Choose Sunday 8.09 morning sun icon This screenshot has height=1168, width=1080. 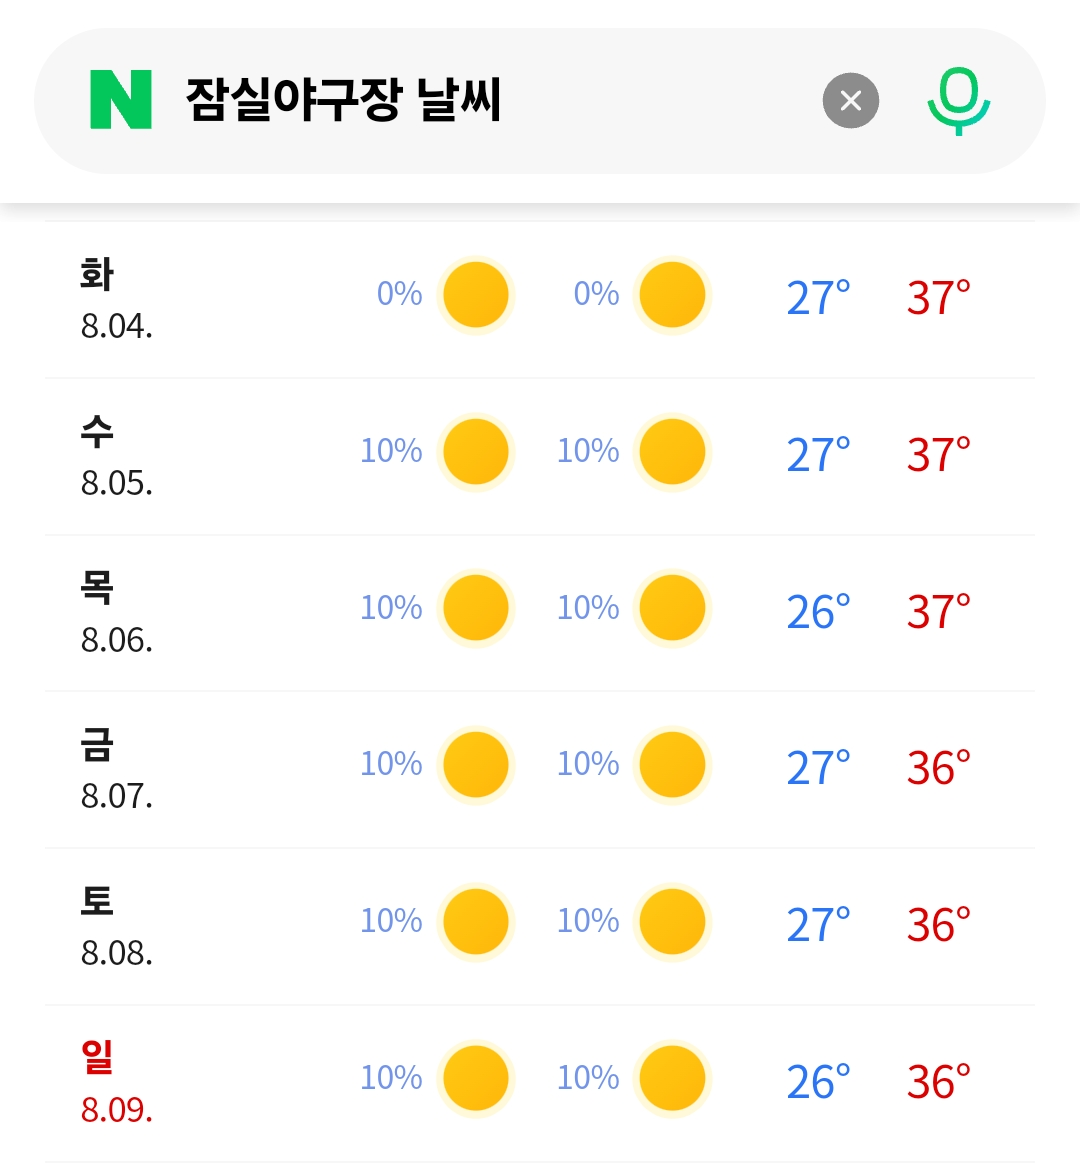(x=476, y=1079)
